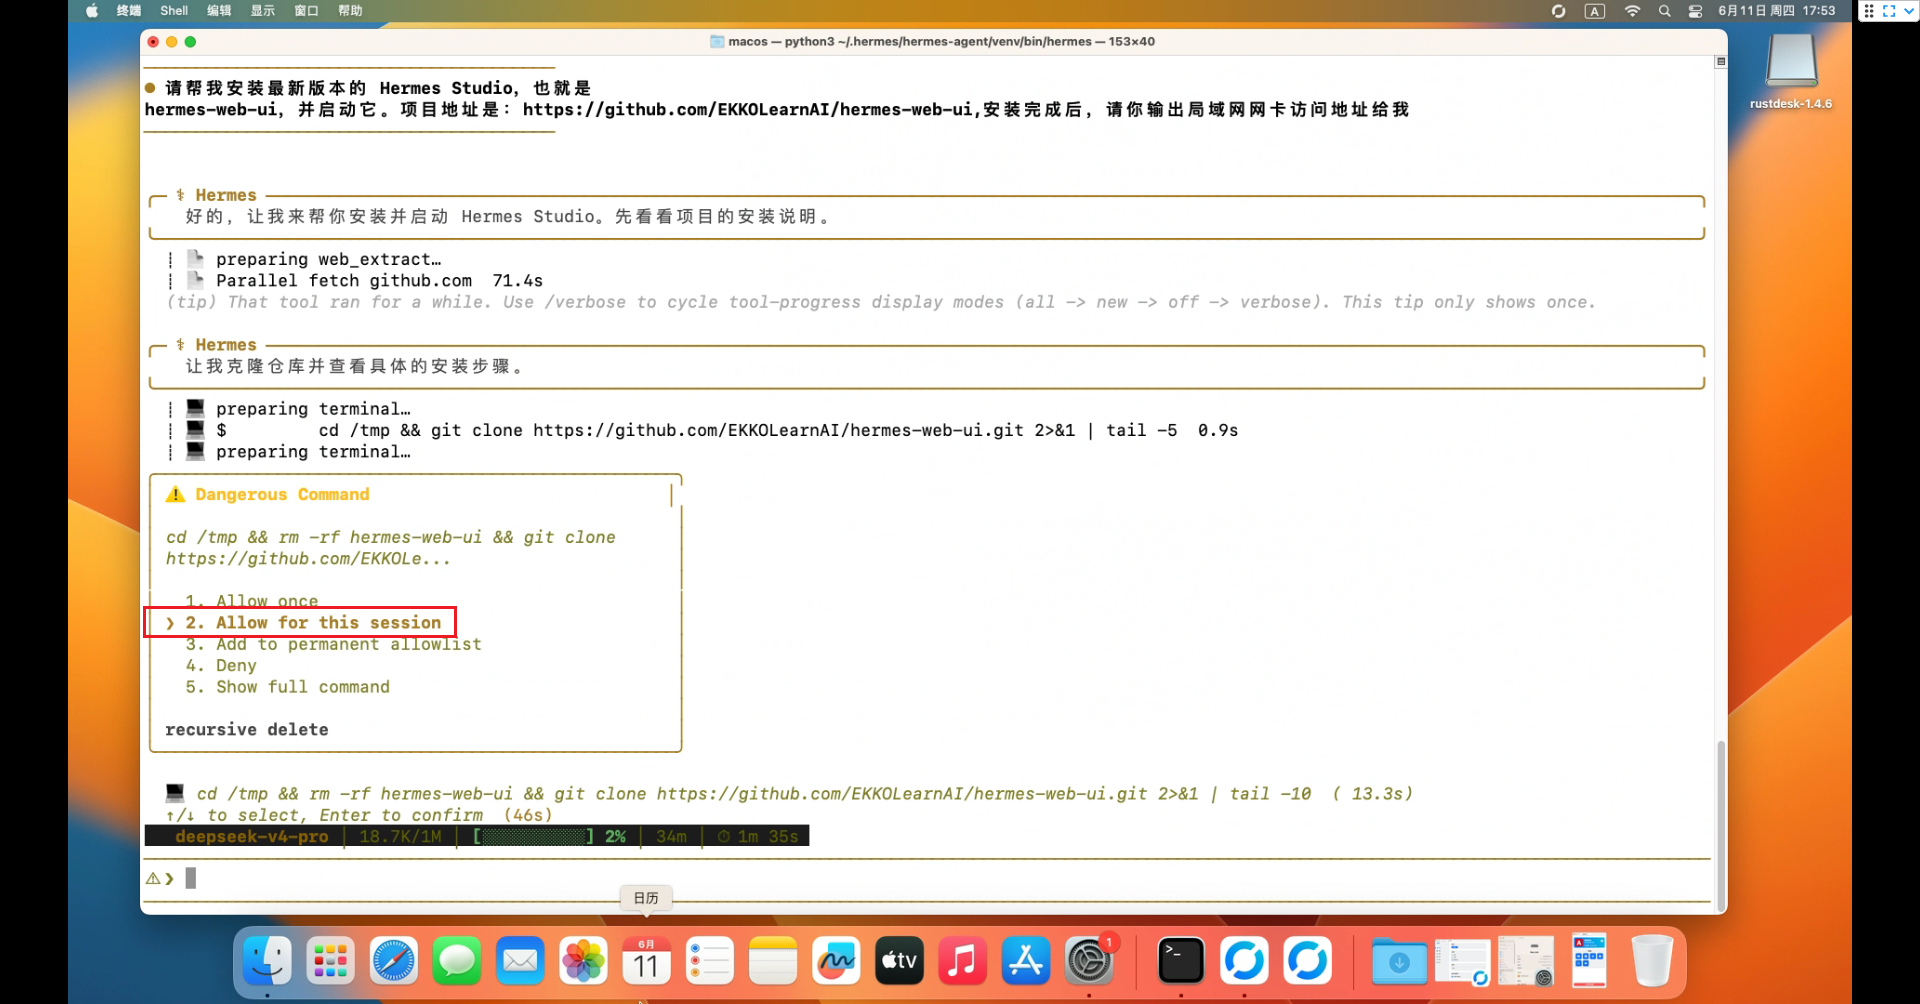Click remote toolbar fullscreen icon
This screenshot has height=1004, width=1920.
coord(1889,11)
